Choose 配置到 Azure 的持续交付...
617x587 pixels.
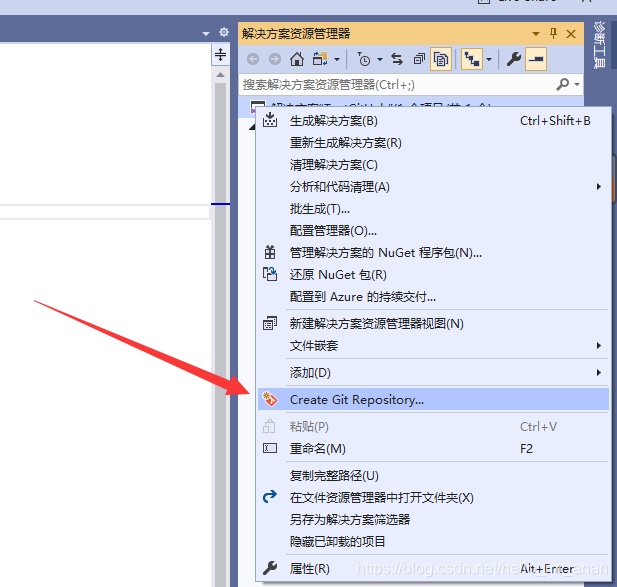tap(433, 297)
